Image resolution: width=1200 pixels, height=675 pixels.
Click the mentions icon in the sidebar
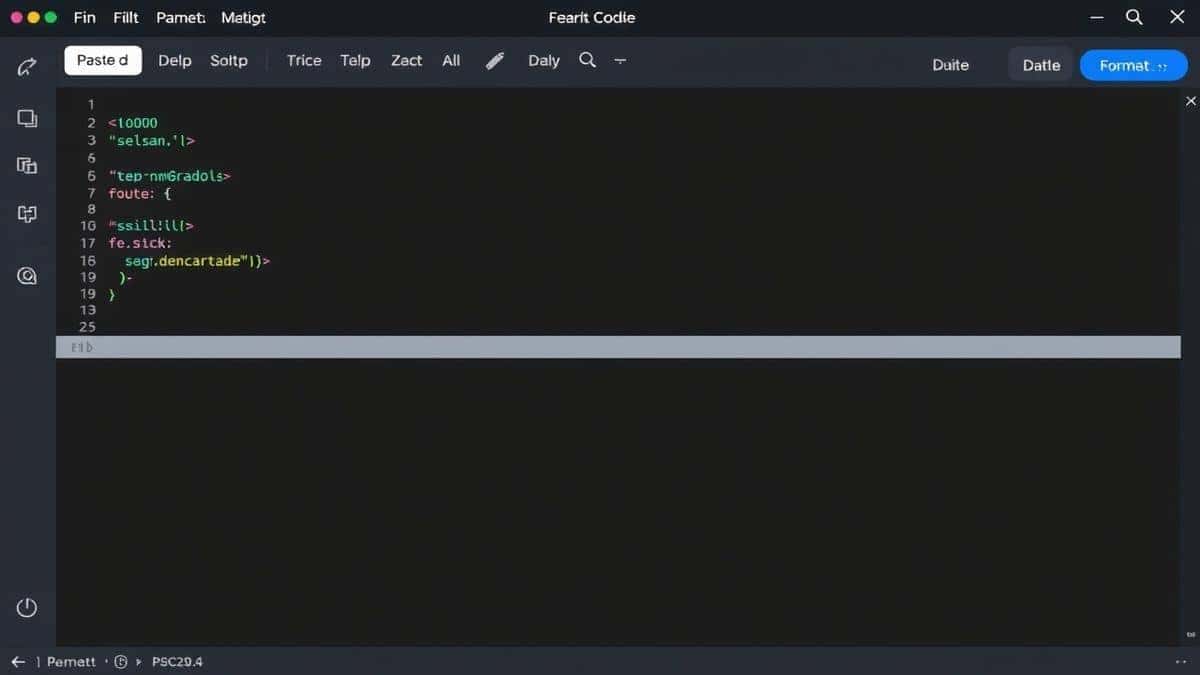[x=27, y=275]
